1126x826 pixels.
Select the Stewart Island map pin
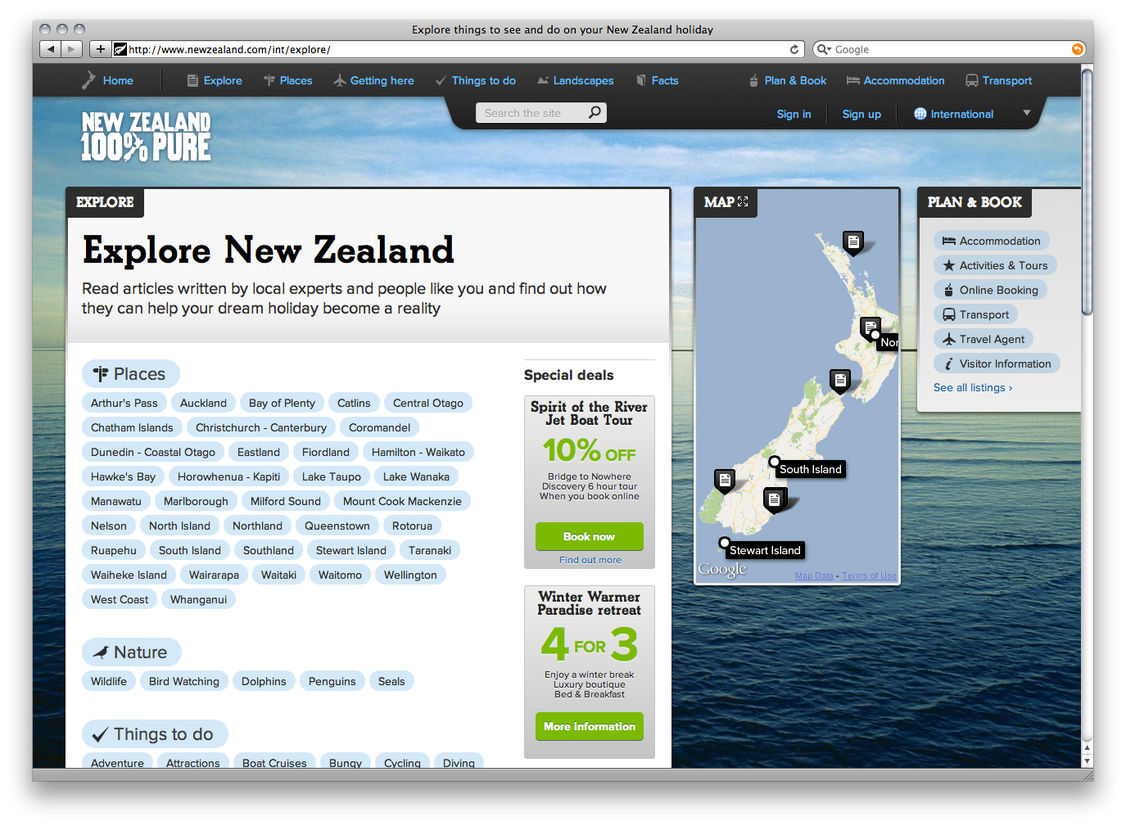click(x=725, y=543)
